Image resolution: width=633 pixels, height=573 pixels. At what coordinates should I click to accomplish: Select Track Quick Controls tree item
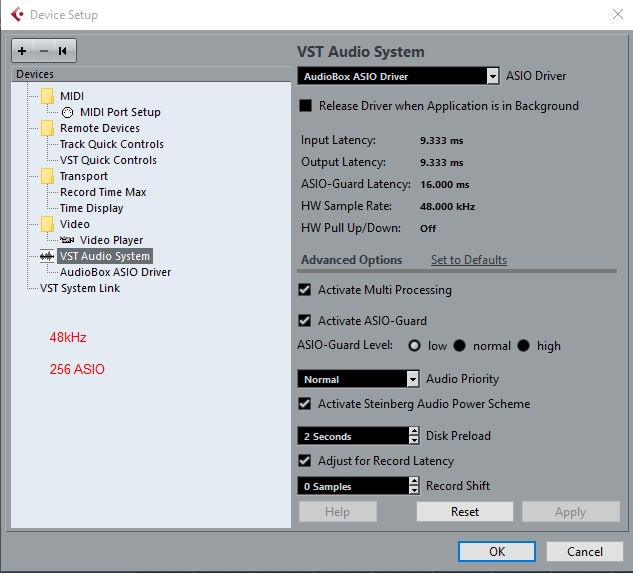pyautogui.click(x=112, y=144)
